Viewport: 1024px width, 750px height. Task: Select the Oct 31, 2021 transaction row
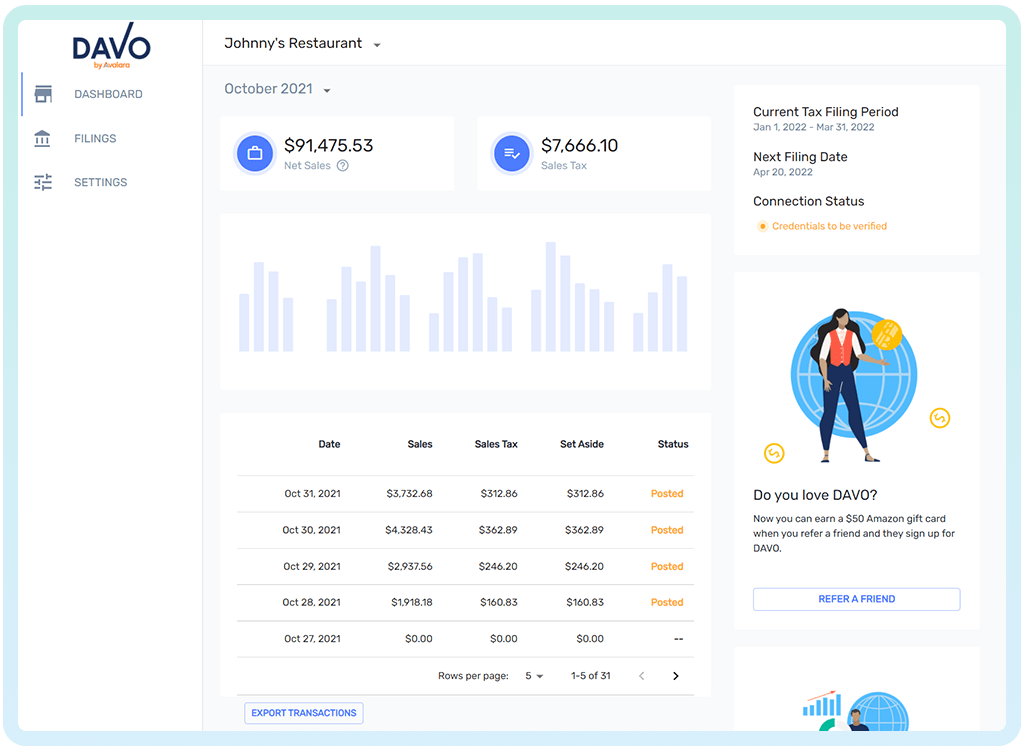point(465,493)
